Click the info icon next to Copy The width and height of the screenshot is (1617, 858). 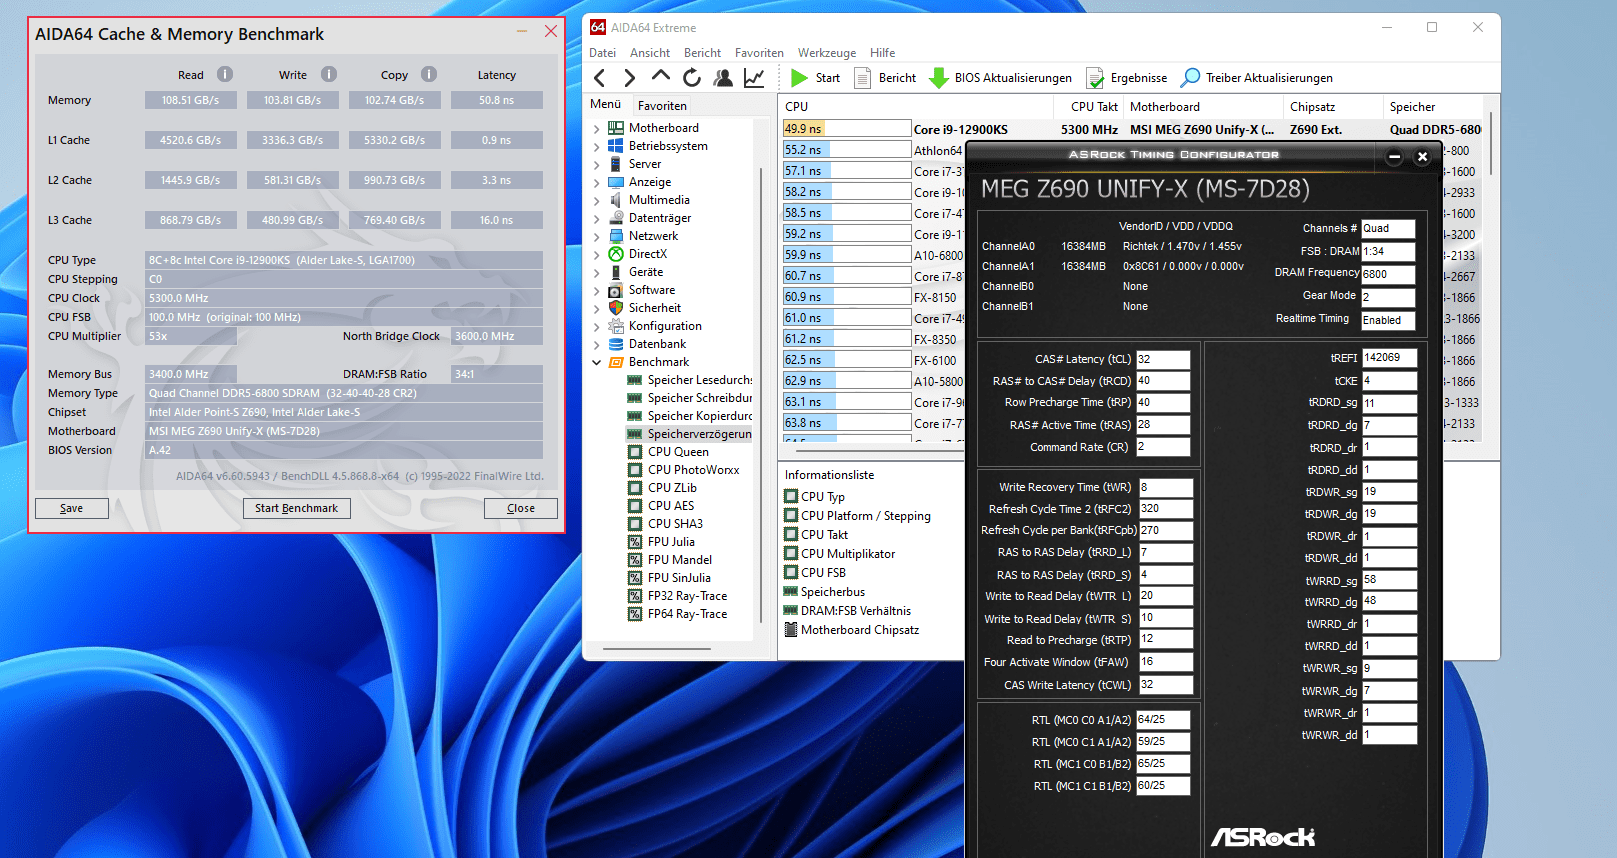(x=429, y=74)
